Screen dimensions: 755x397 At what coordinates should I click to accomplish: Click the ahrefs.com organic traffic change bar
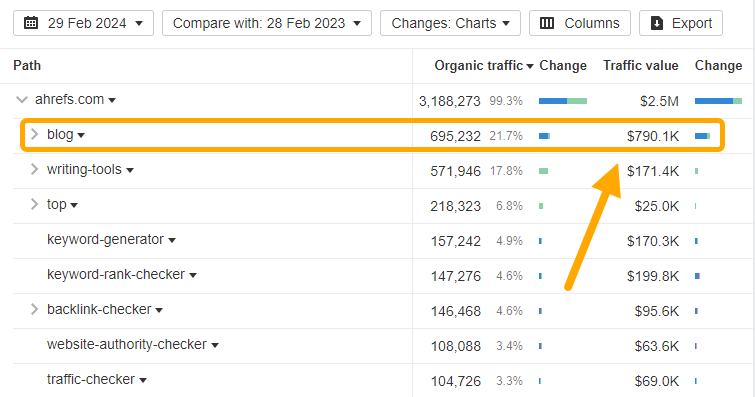pos(563,101)
